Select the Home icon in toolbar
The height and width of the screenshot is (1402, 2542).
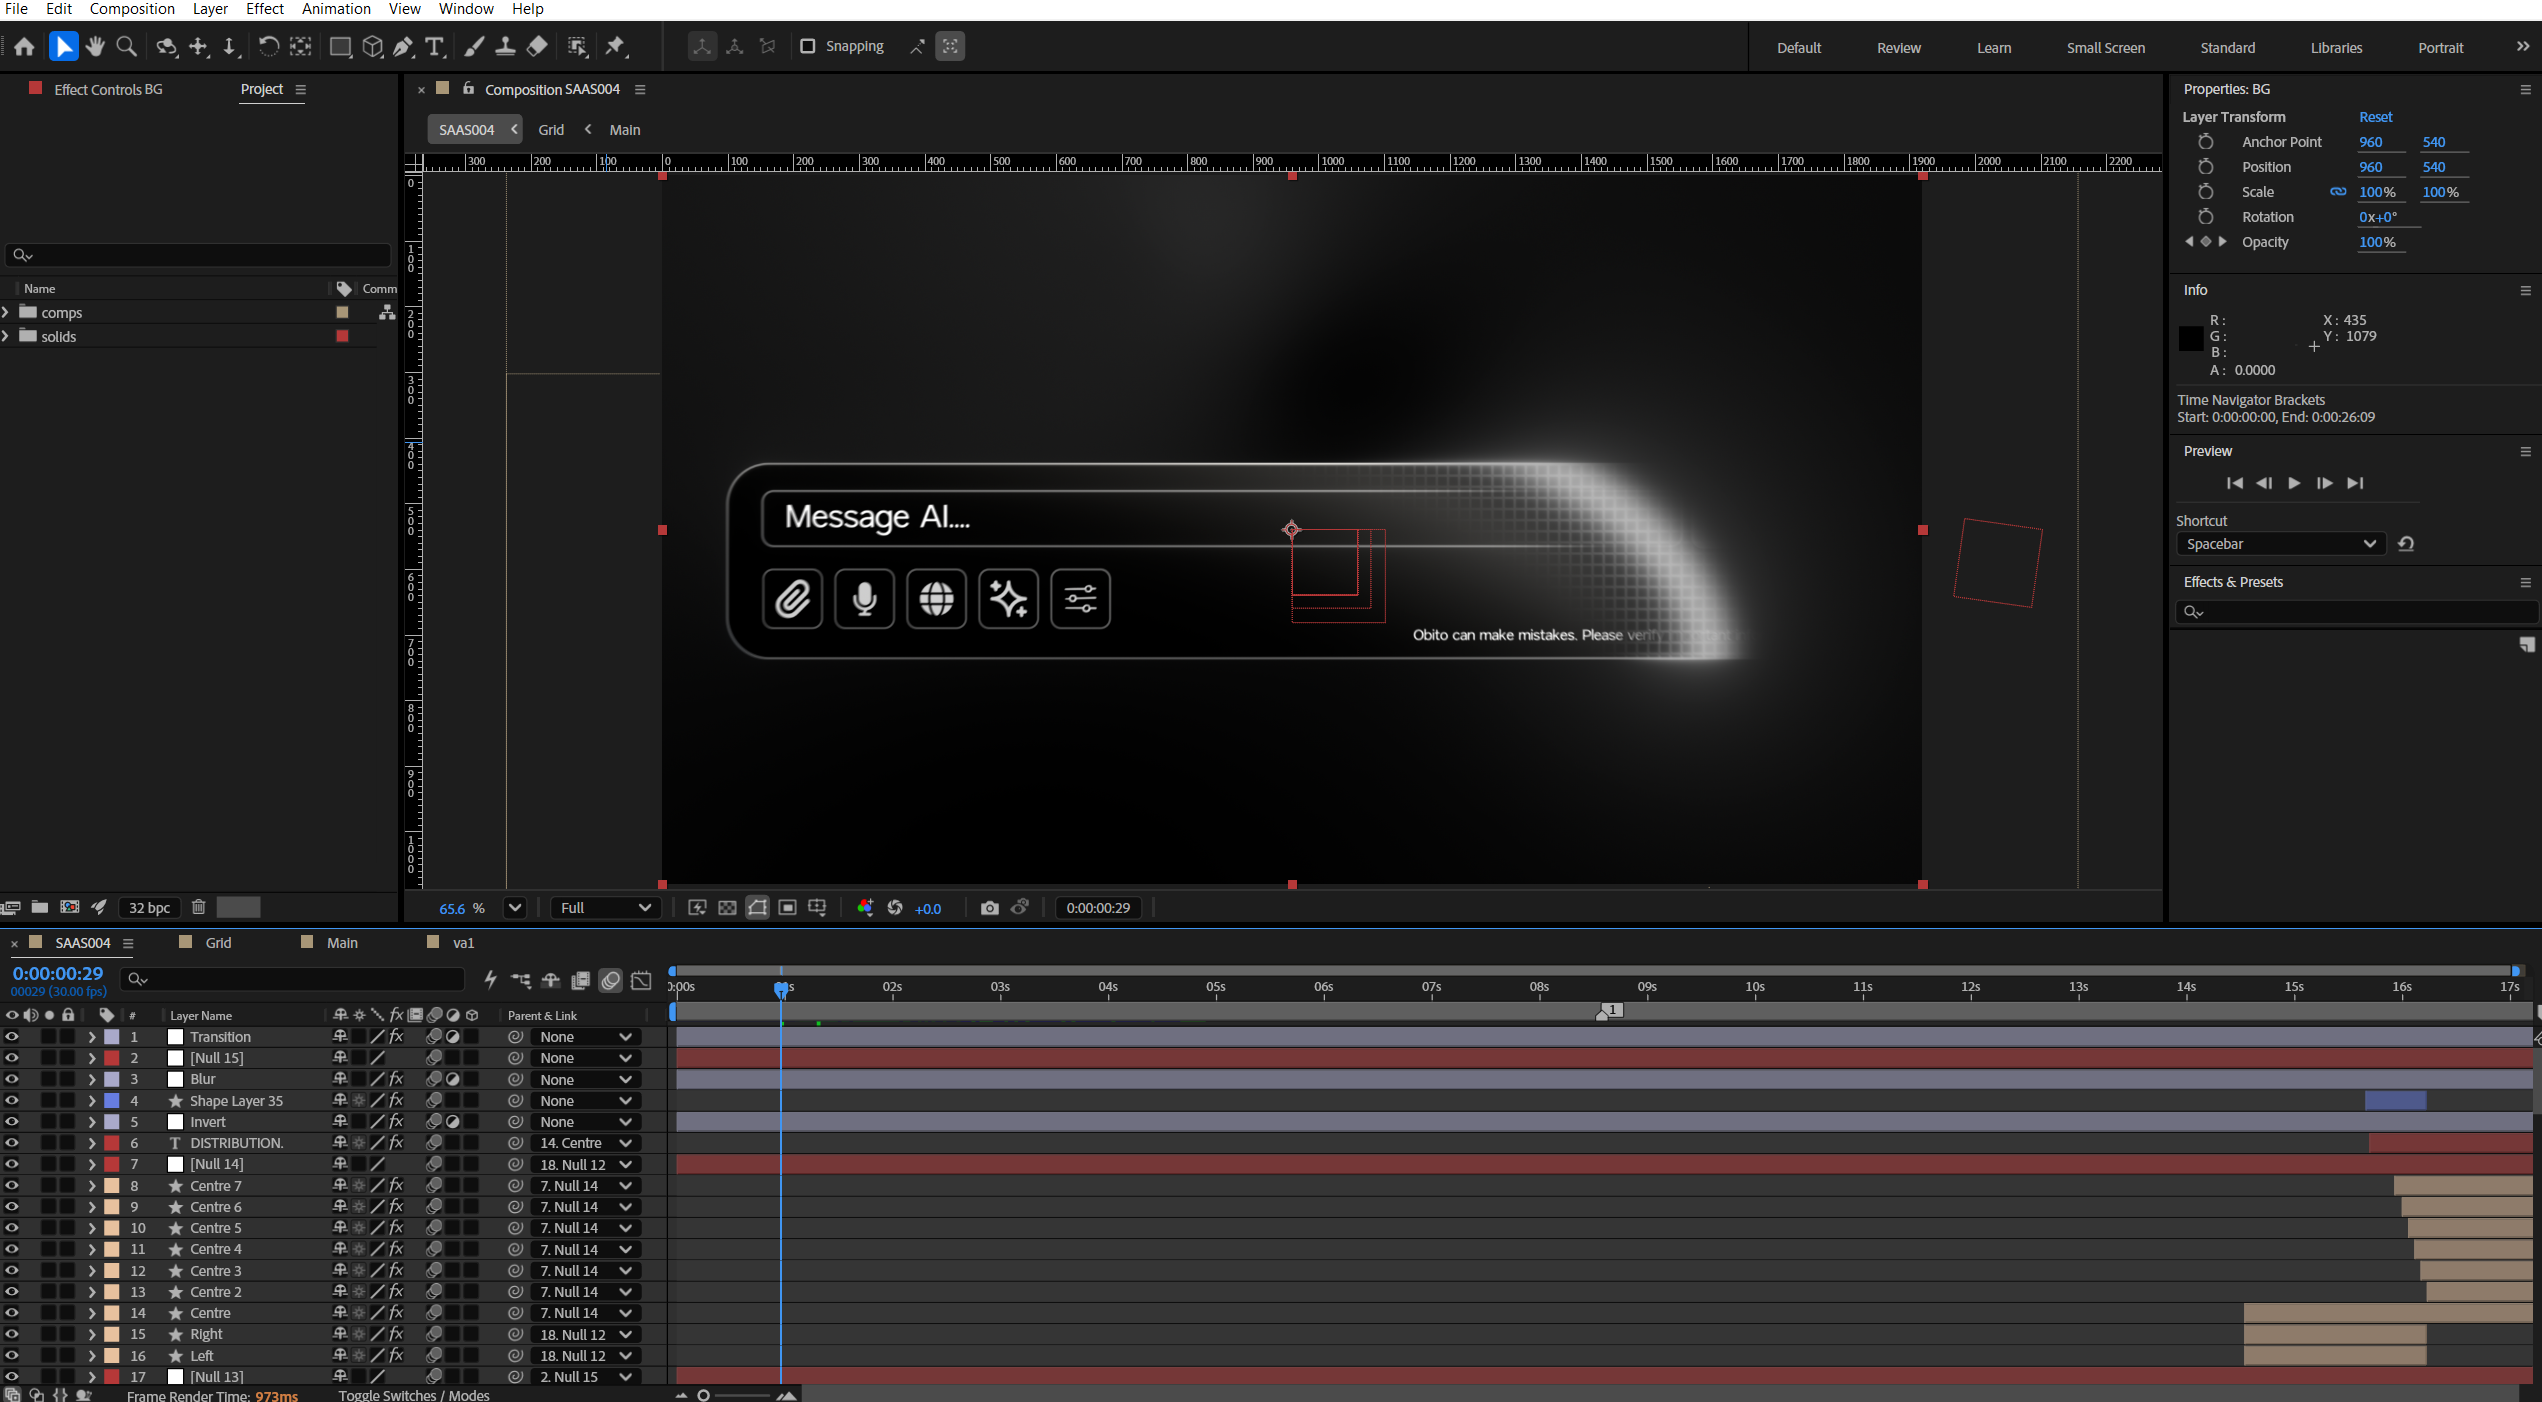[x=24, y=46]
